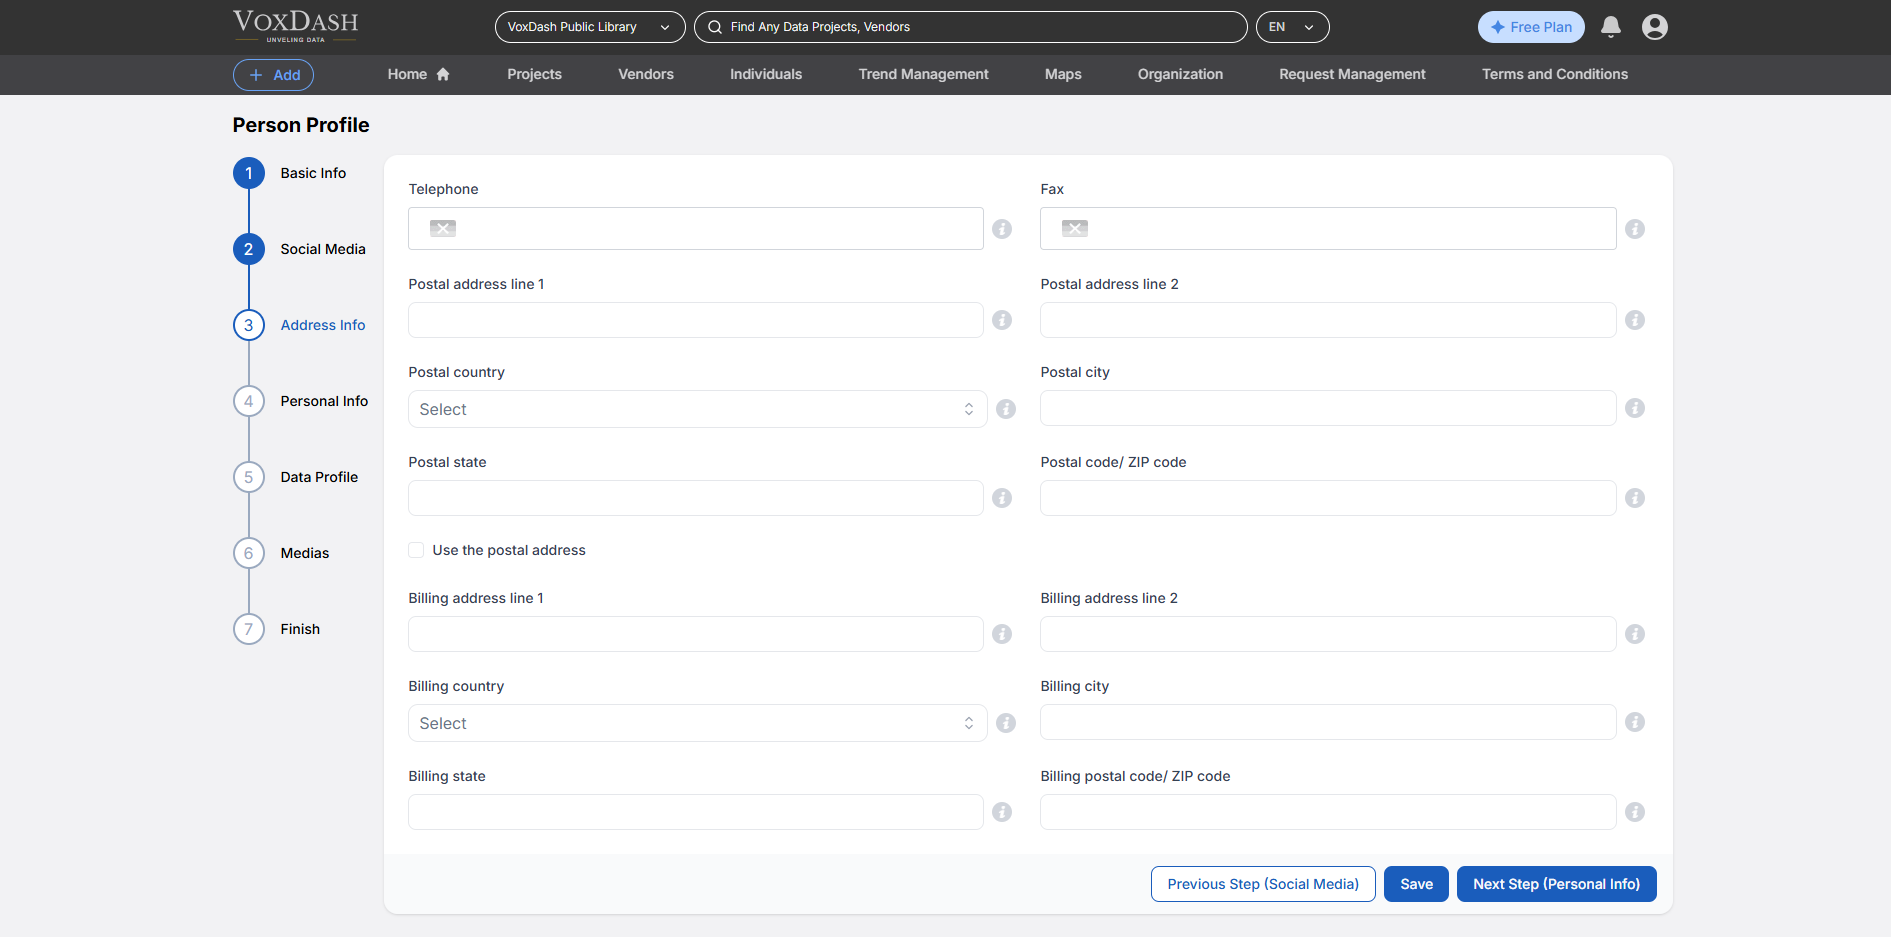Open the EN language dropdown
This screenshot has height=937, width=1891.
[x=1292, y=27]
